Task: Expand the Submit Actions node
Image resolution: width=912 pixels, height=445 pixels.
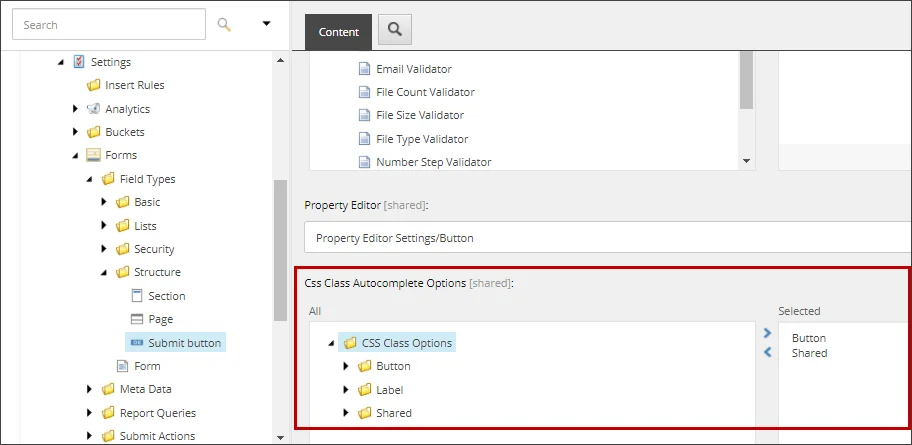Action: click(x=90, y=435)
